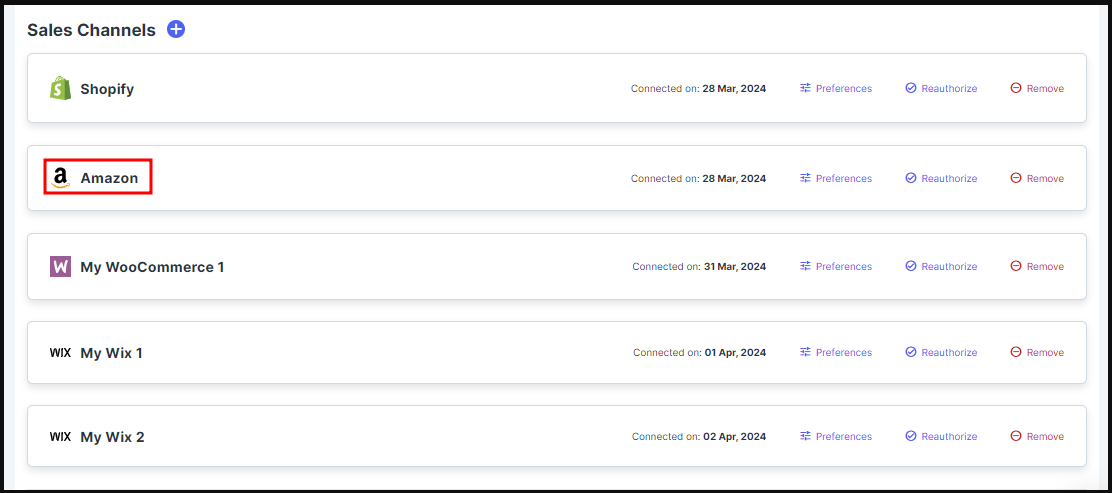The width and height of the screenshot is (1112, 493).
Task: Select the My Wix 2 channel name
Action: pyautogui.click(x=112, y=437)
